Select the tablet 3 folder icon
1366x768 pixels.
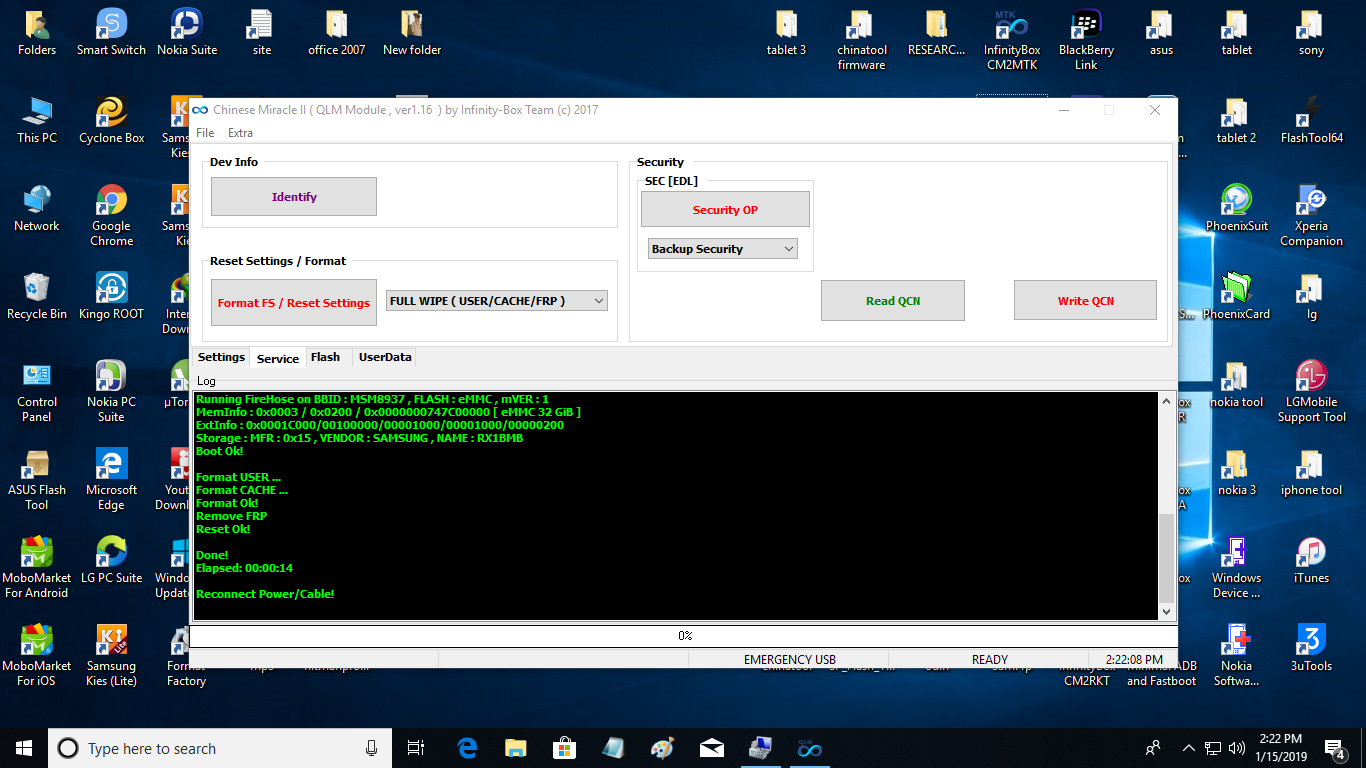pyautogui.click(x=787, y=34)
